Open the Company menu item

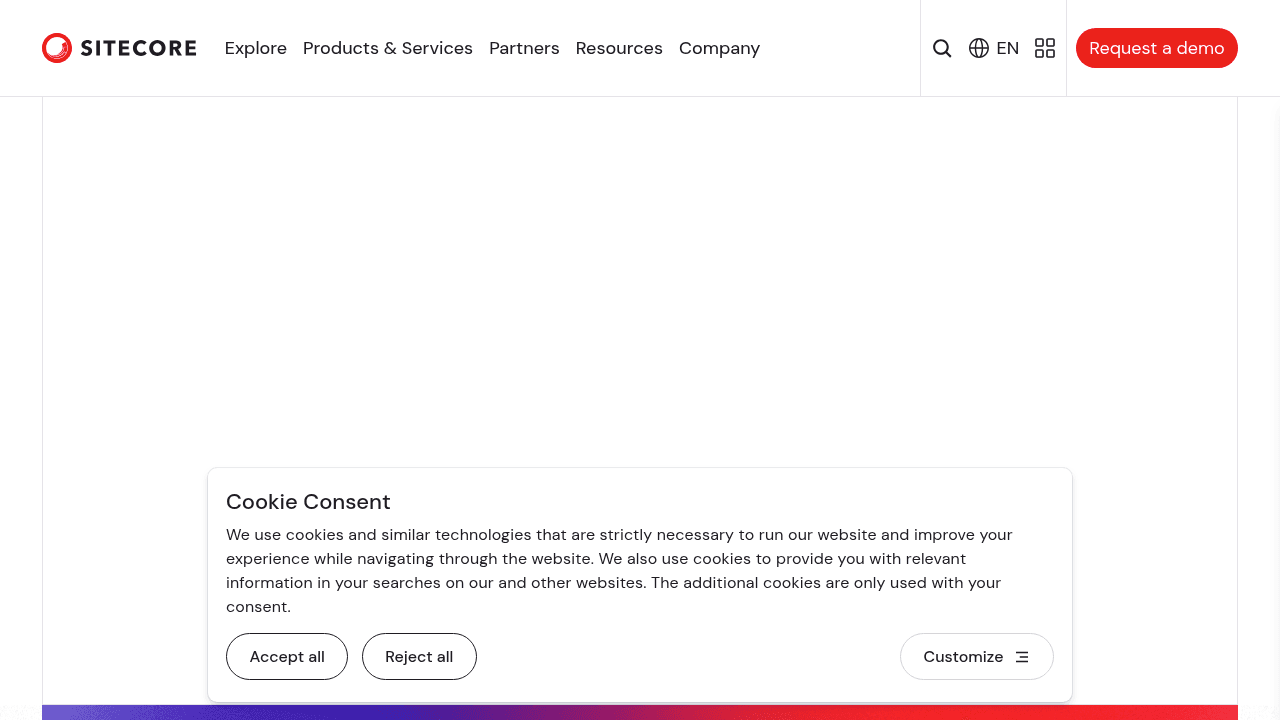(719, 47)
